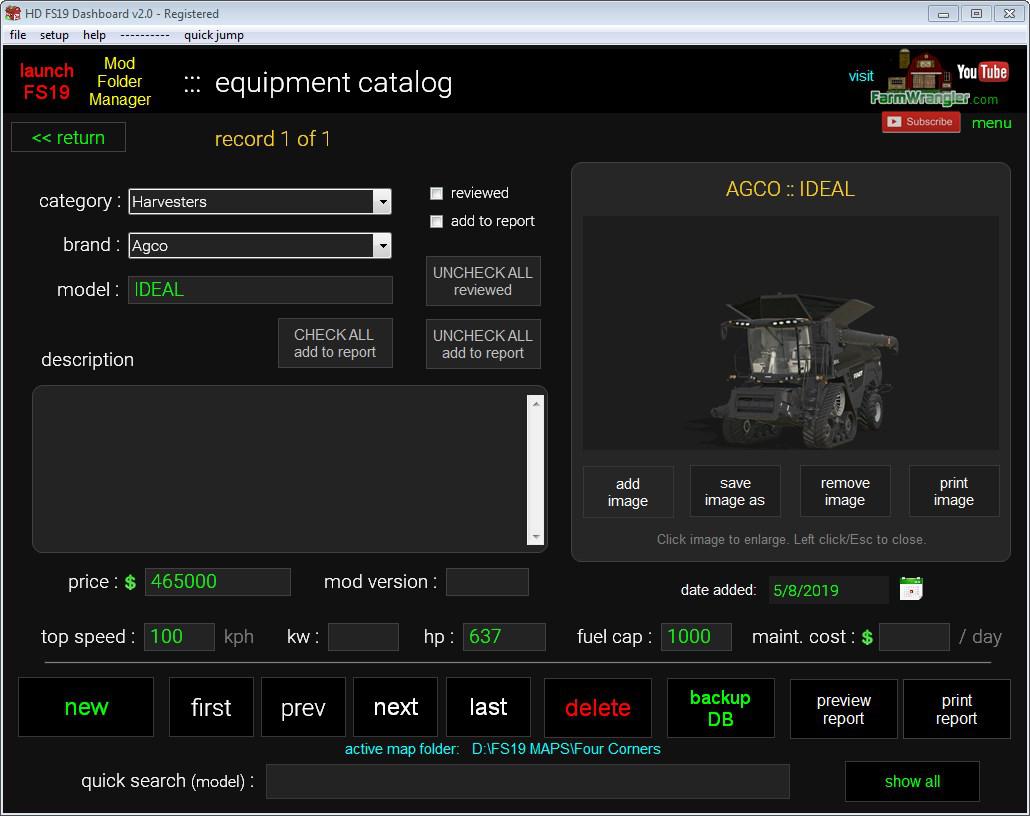The height and width of the screenshot is (816, 1030).
Task: Open the quick jump menu
Action: click(213, 35)
